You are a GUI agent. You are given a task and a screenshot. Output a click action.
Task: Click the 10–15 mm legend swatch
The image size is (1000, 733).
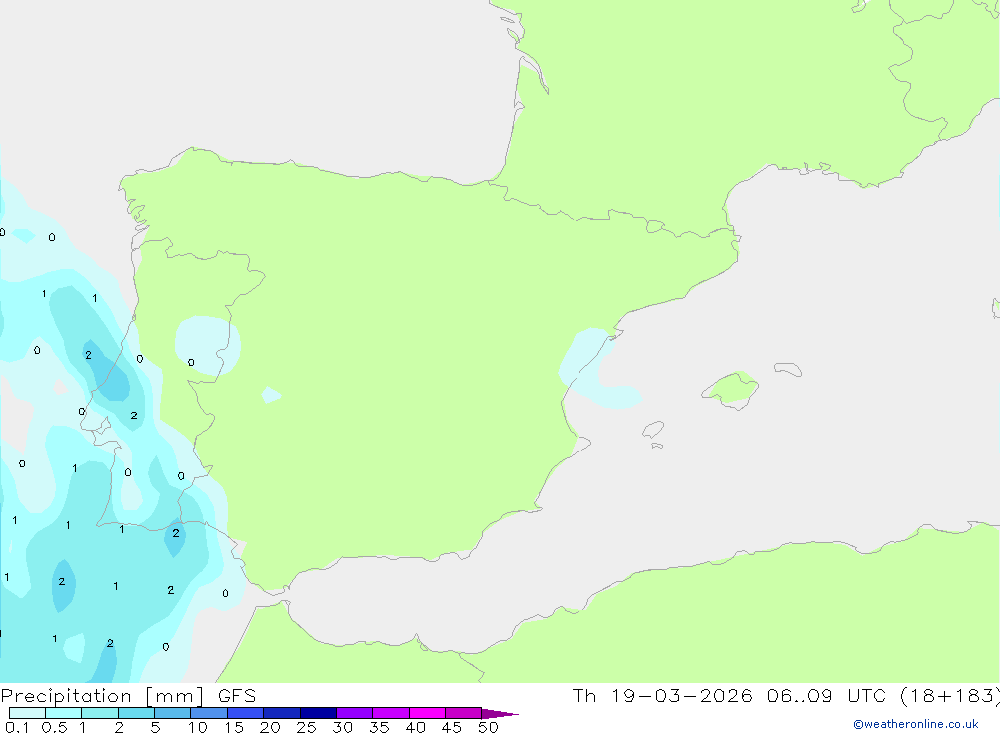(209, 713)
